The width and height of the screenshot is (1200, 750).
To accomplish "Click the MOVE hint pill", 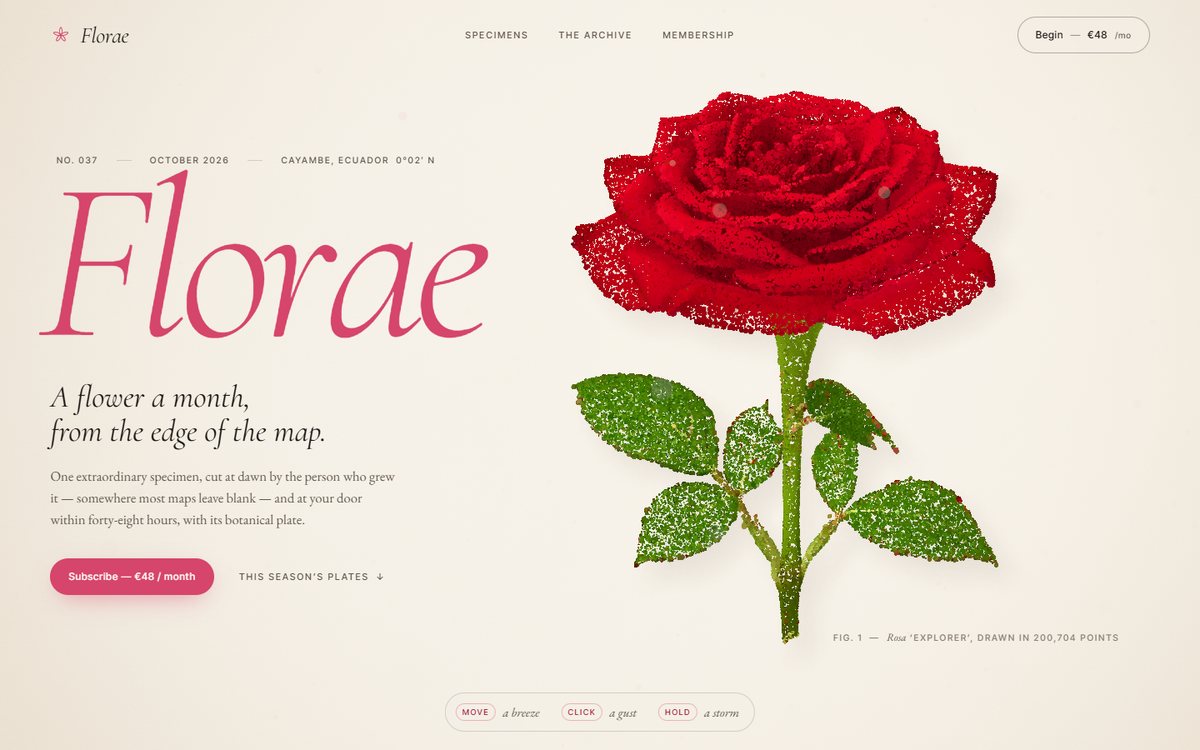I will [x=475, y=712].
